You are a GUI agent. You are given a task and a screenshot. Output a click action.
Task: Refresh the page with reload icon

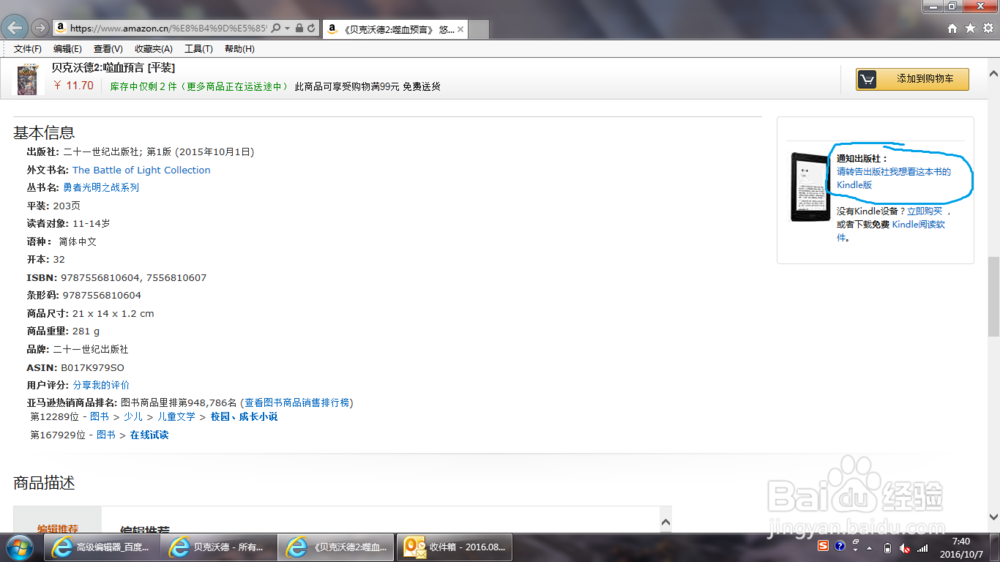(x=311, y=28)
